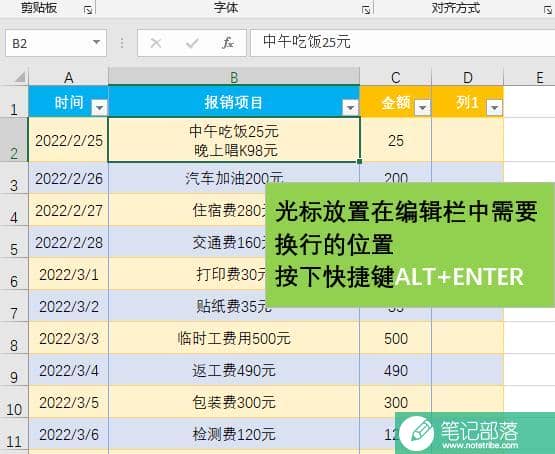Open the 时间 column filter dropdown
This screenshot has width=555, height=454.
point(99,107)
